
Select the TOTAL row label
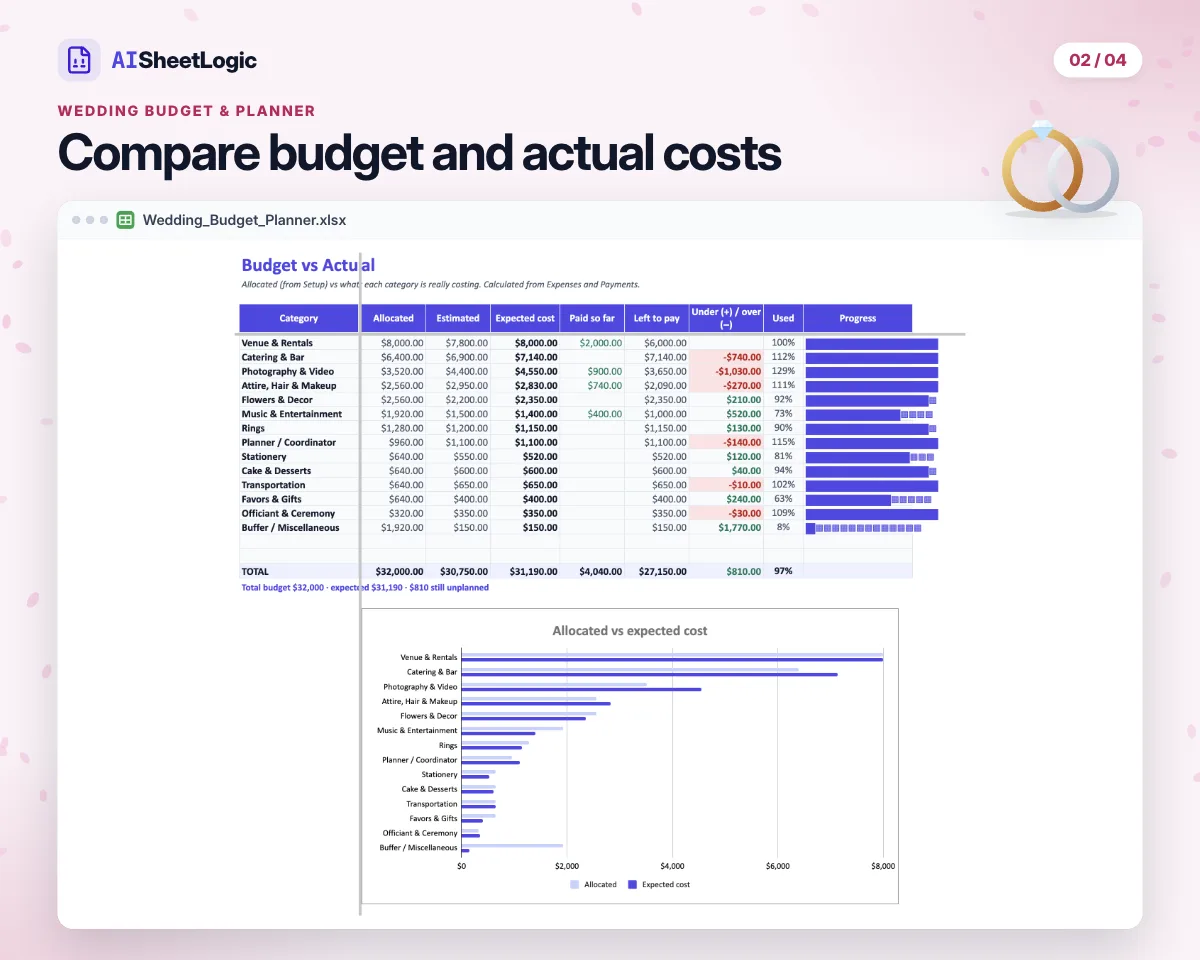click(255, 571)
